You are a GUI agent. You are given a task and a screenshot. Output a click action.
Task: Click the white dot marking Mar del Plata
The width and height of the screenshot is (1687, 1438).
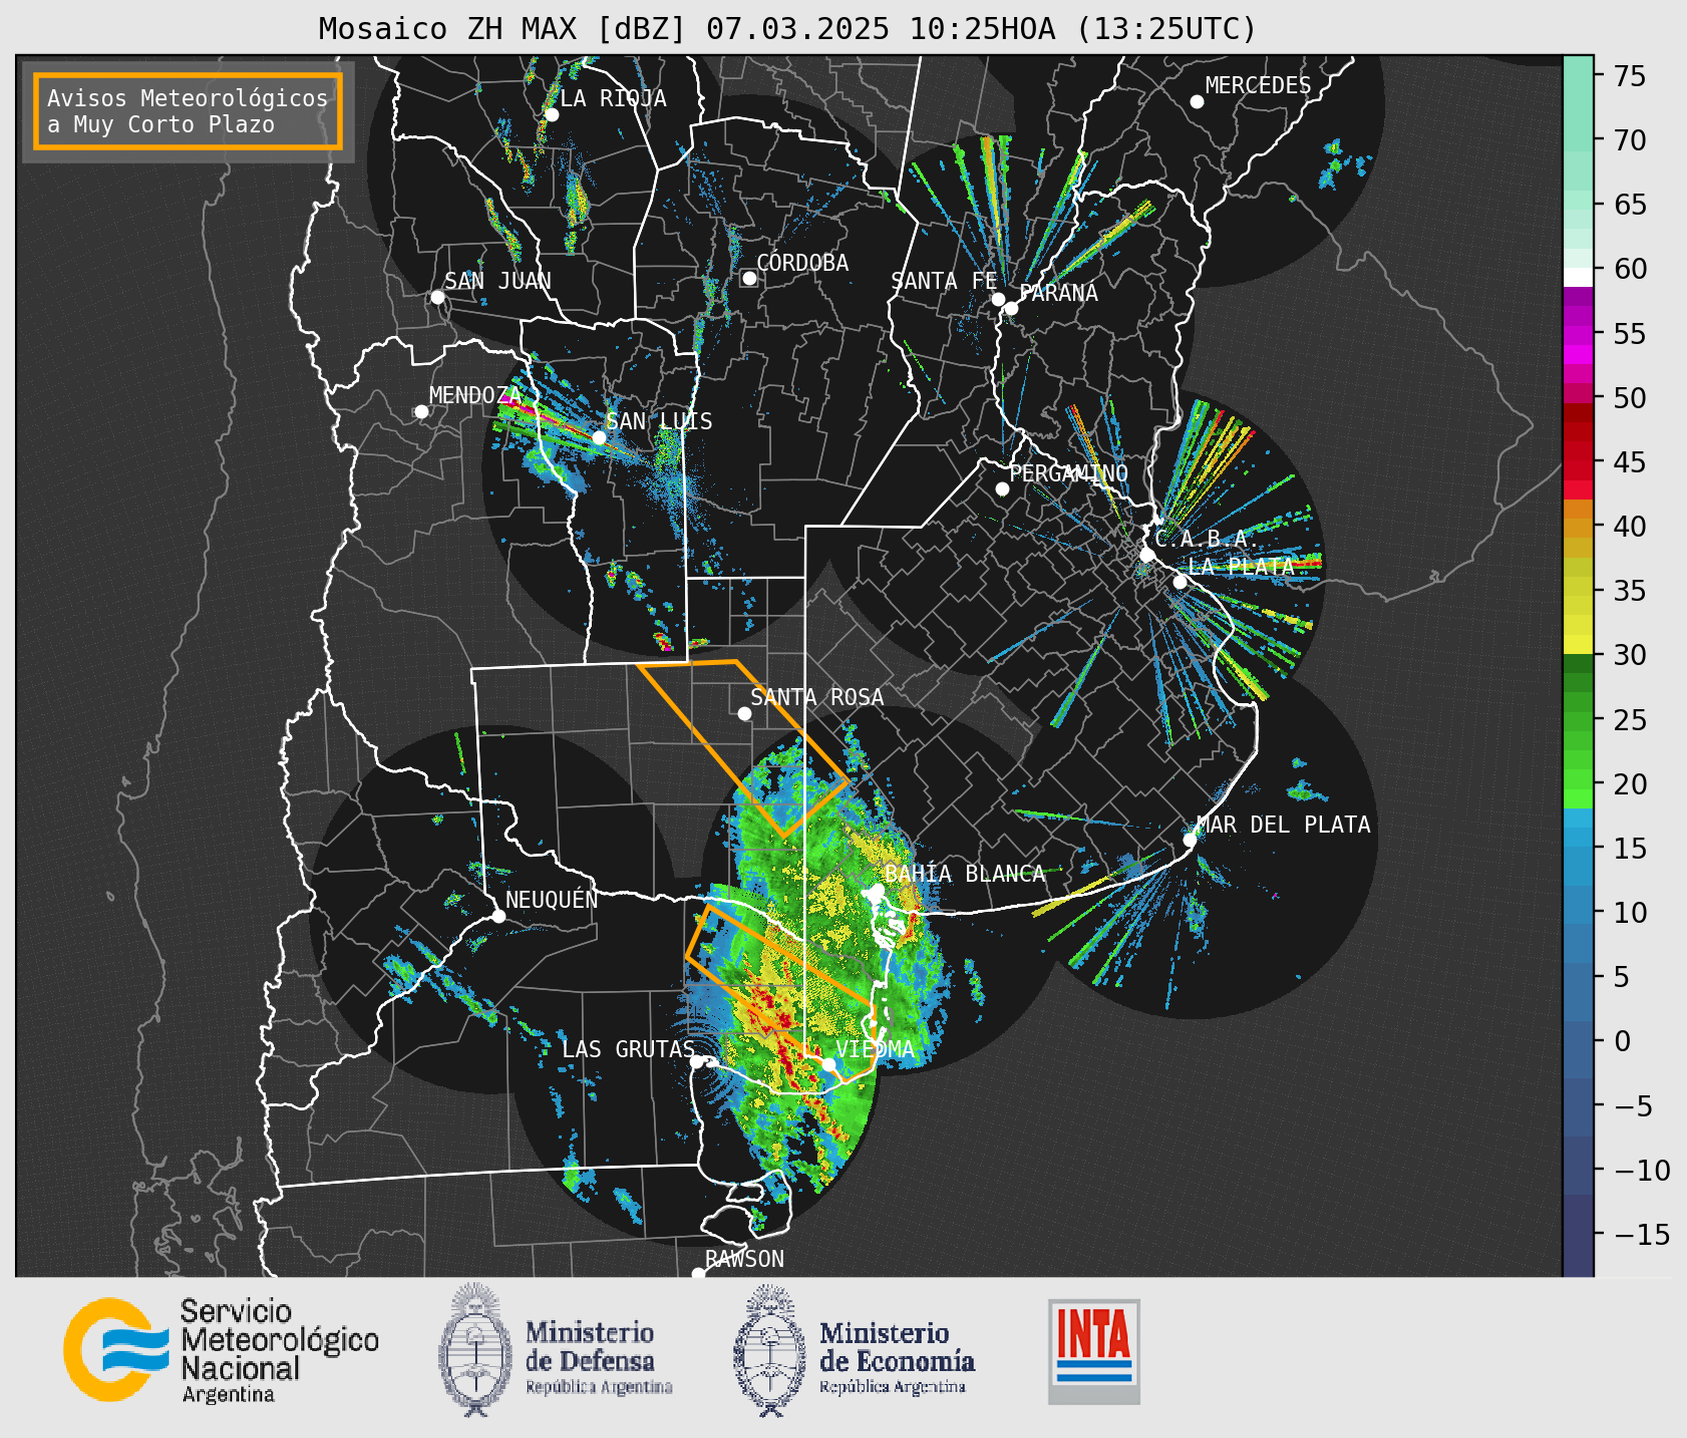pos(1190,840)
